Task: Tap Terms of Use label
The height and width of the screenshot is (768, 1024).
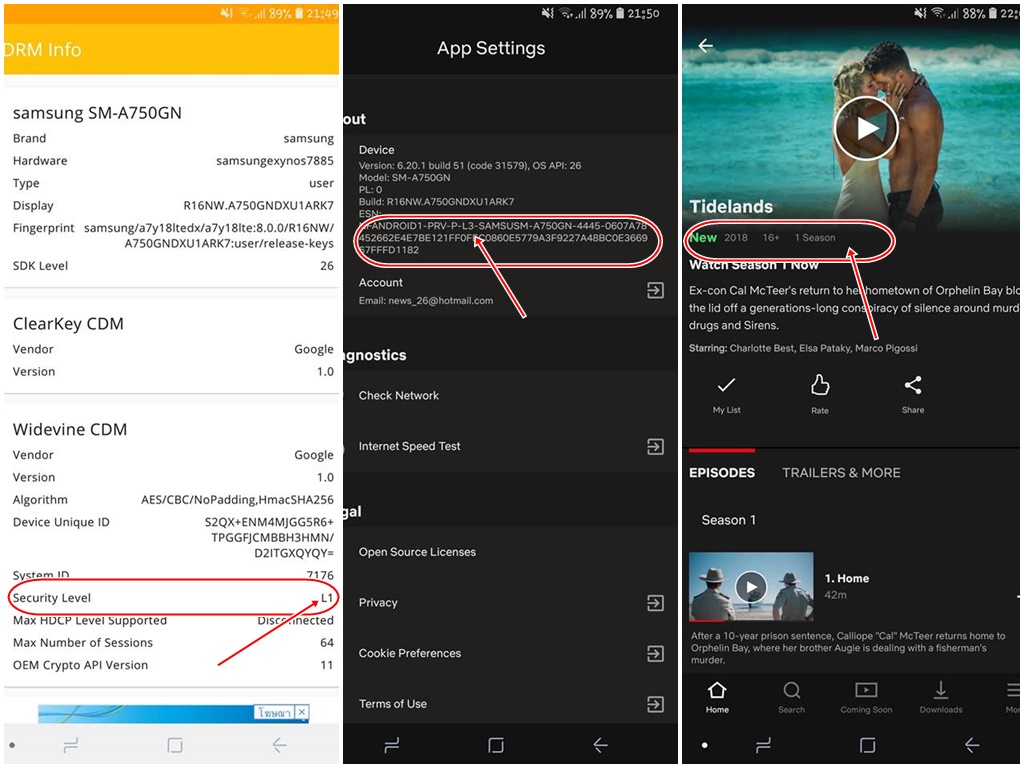Action: [392, 704]
